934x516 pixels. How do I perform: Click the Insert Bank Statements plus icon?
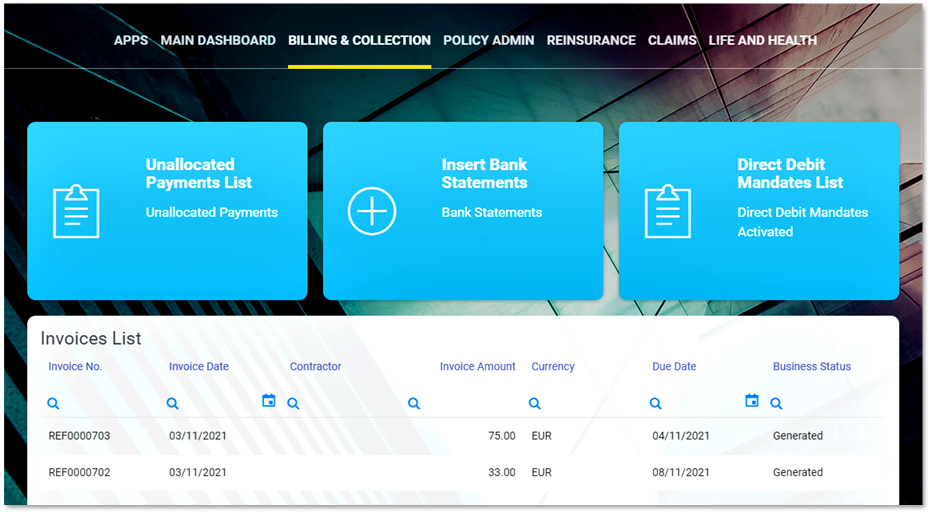[x=372, y=211]
